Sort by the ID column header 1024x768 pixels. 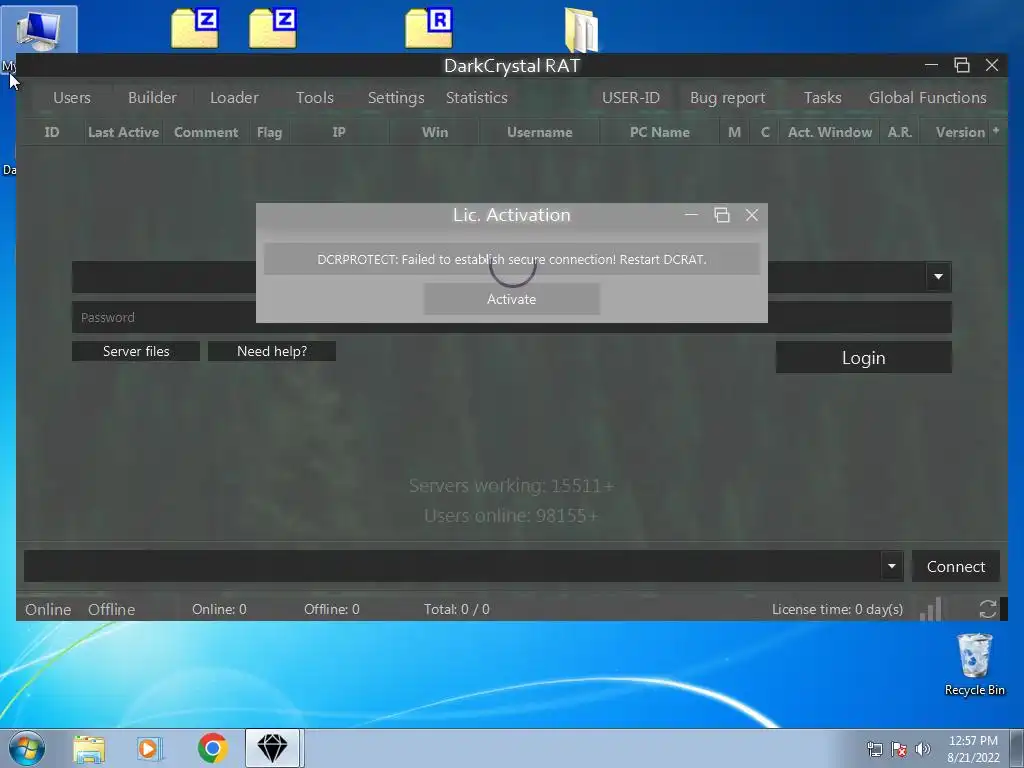click(52, 132)
